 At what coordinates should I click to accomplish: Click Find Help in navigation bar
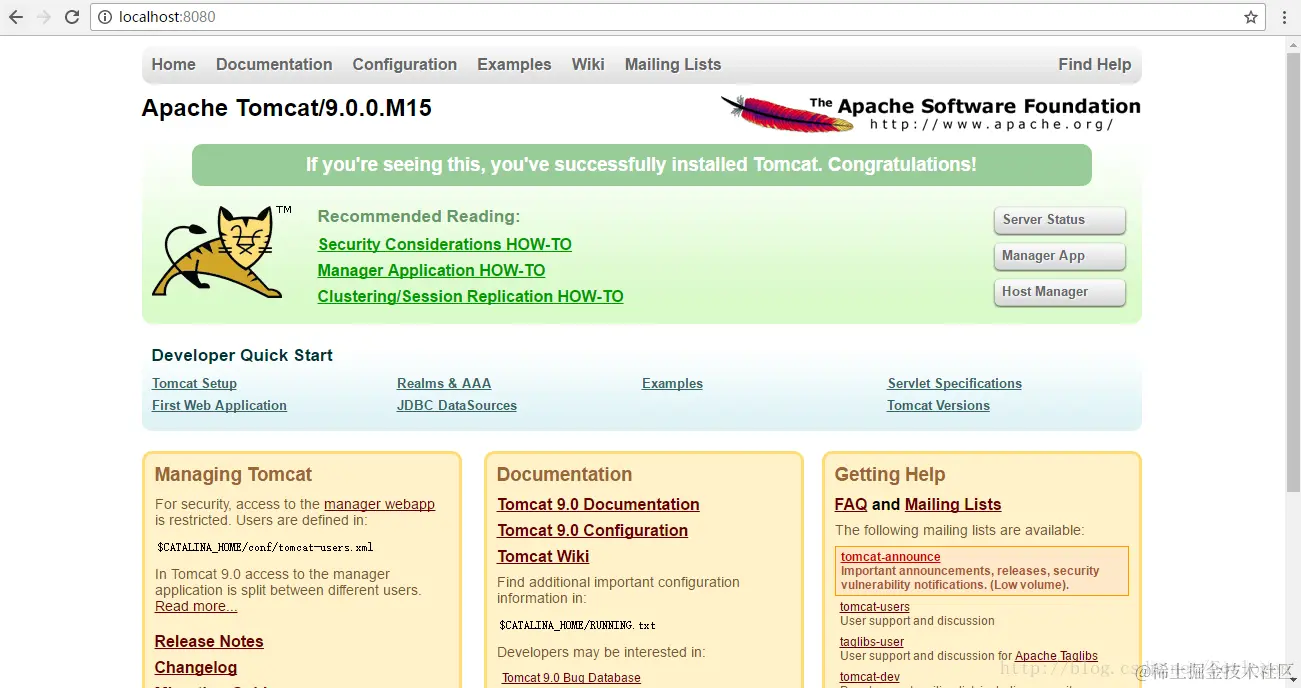1094,64
